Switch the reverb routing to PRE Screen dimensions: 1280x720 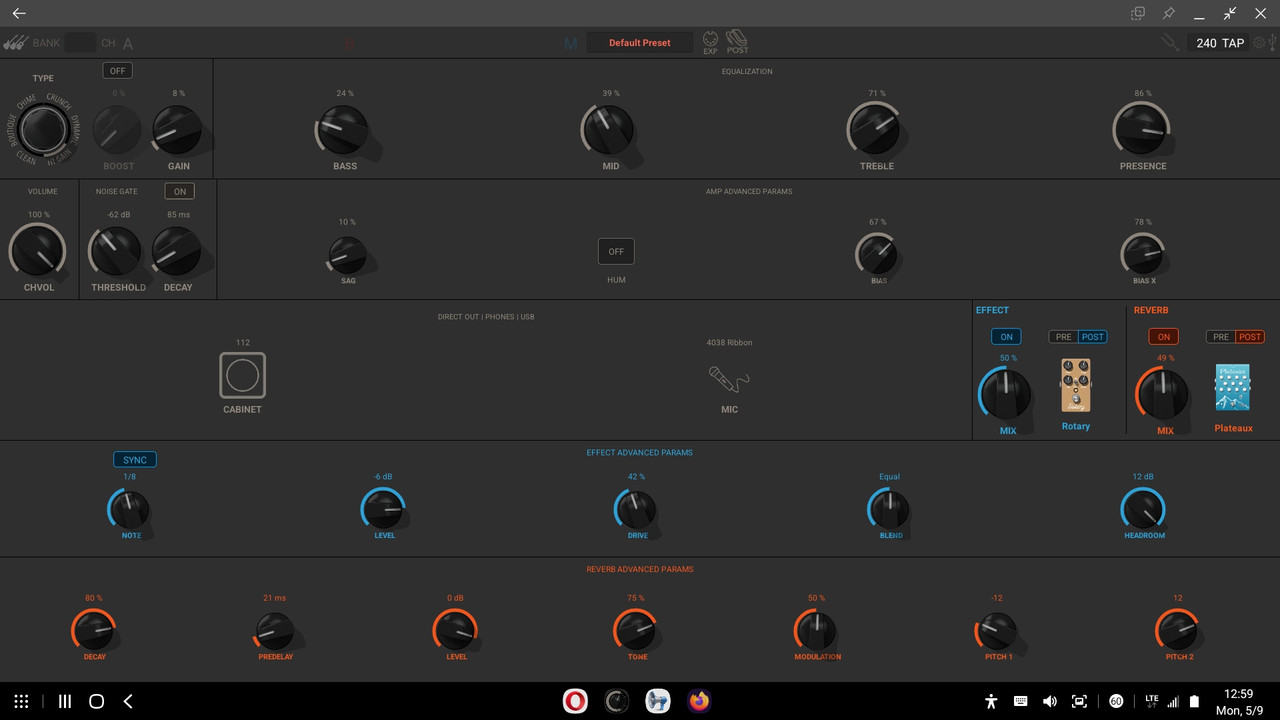click(1220, 337)
